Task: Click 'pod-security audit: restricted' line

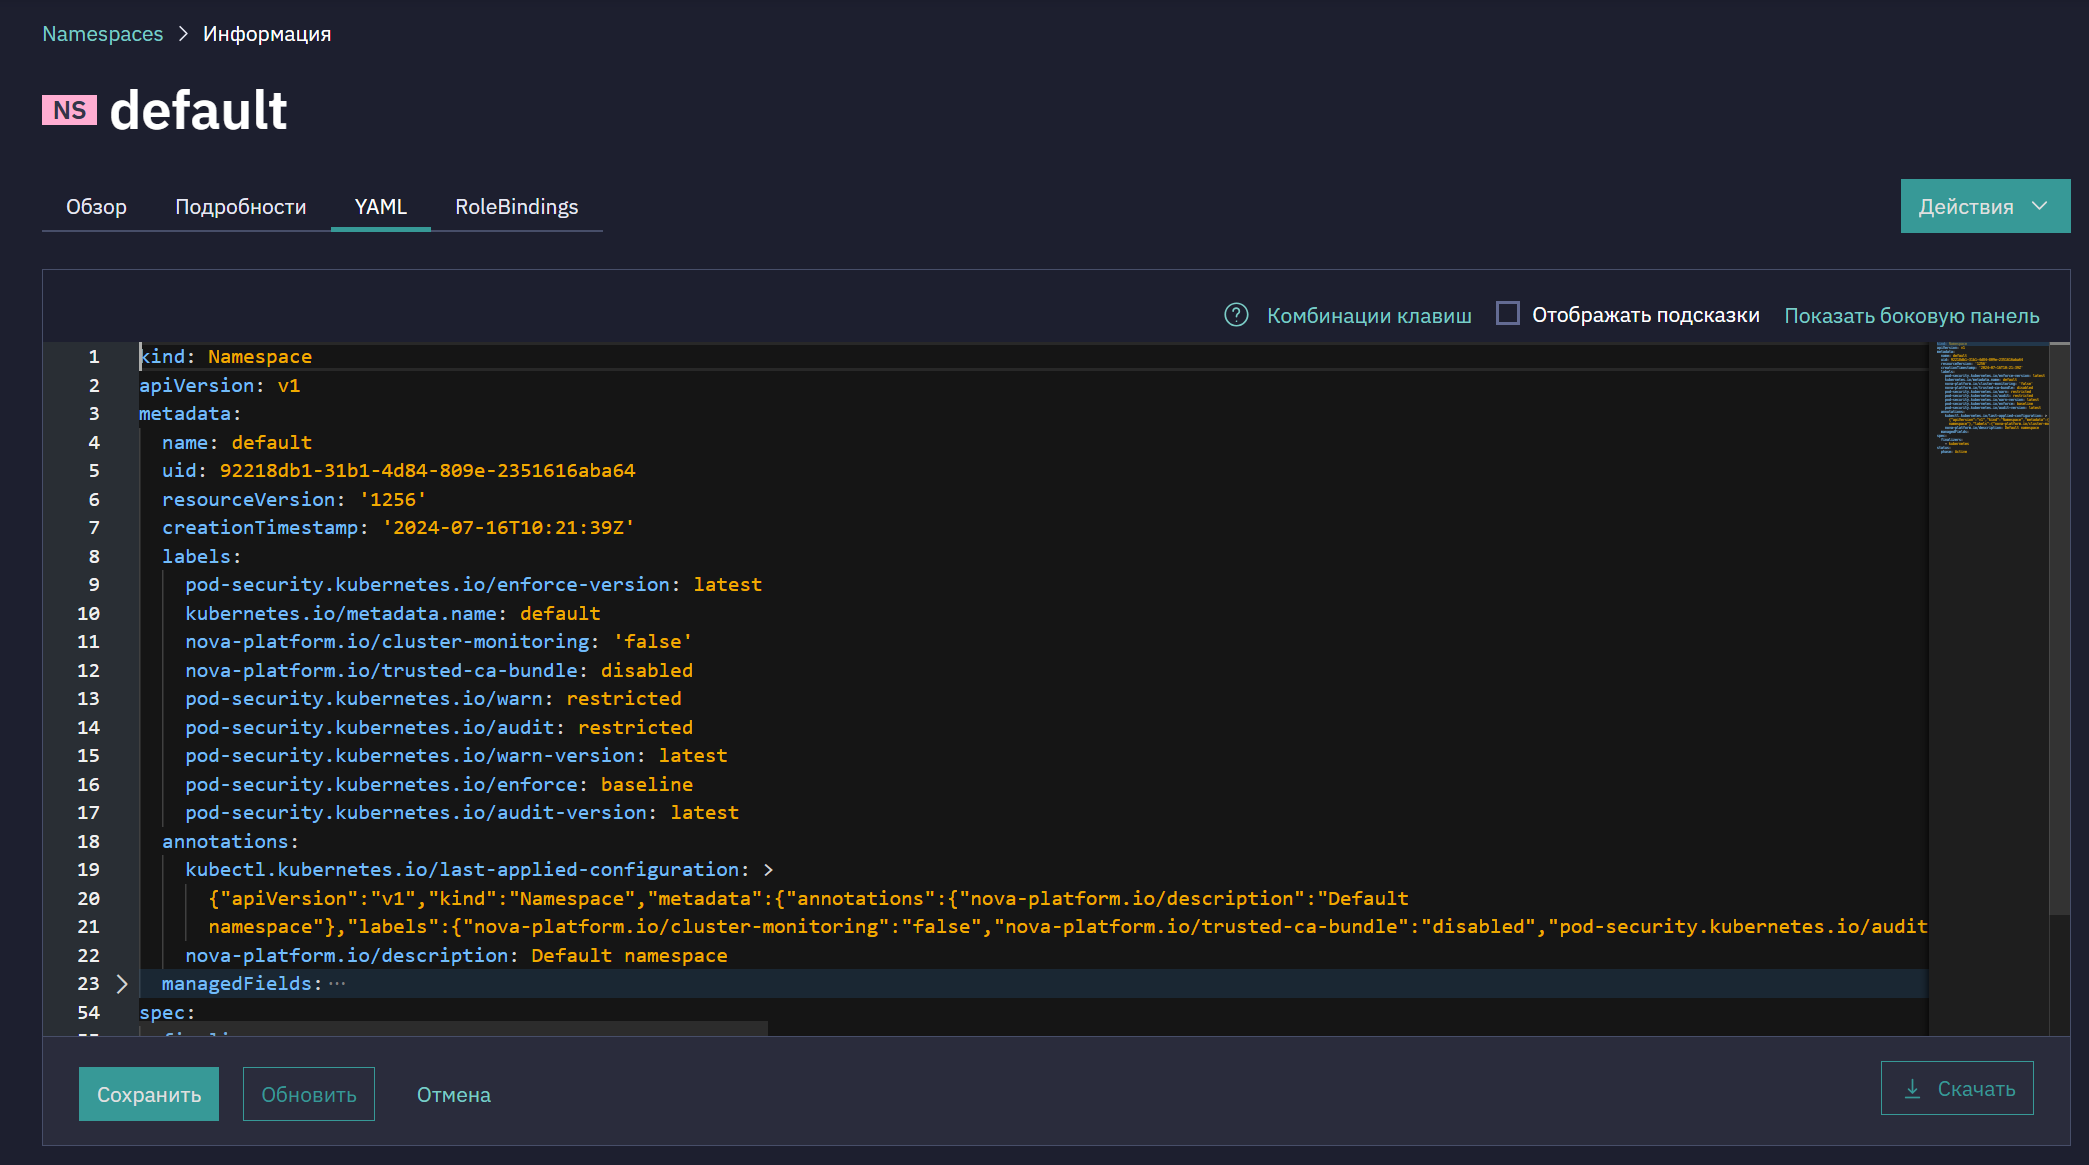Action: point(439,727)
